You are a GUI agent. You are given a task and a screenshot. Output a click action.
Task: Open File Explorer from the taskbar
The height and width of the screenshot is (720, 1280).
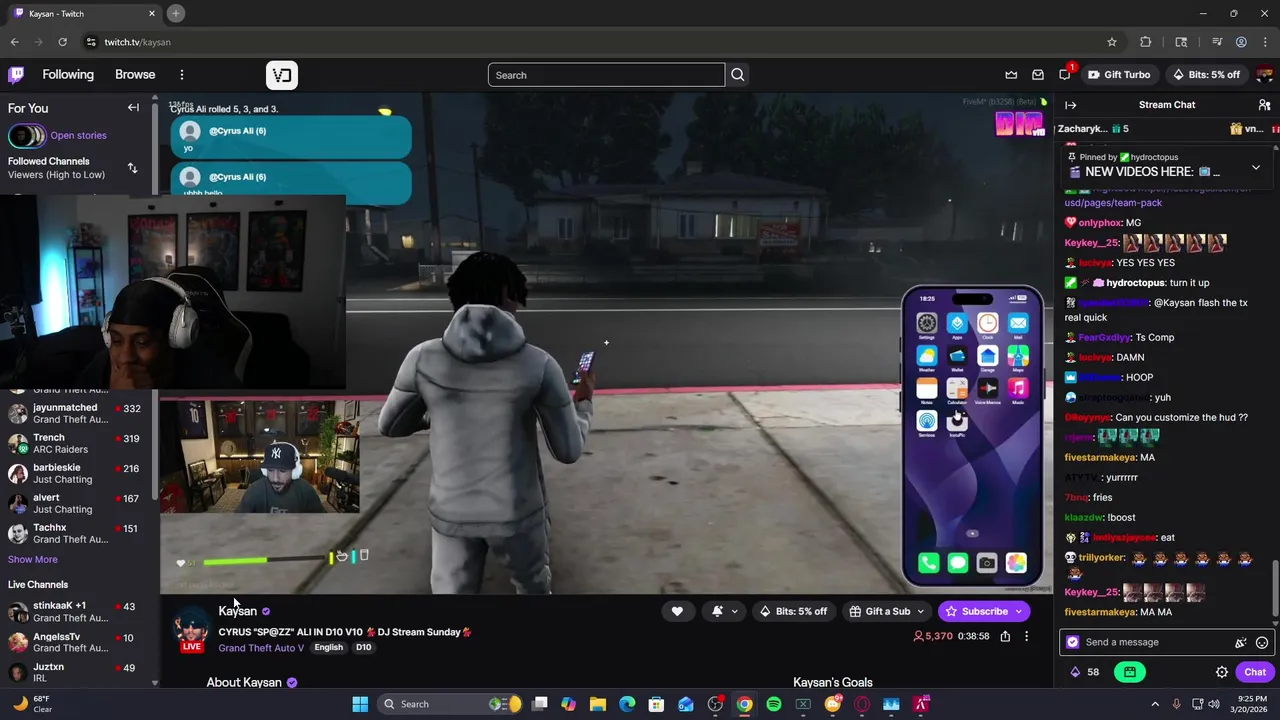pos(597,704)
